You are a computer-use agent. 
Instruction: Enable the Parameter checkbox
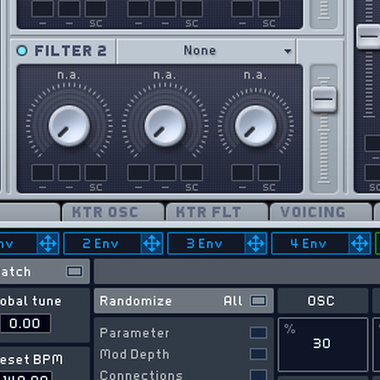point(258,333)
